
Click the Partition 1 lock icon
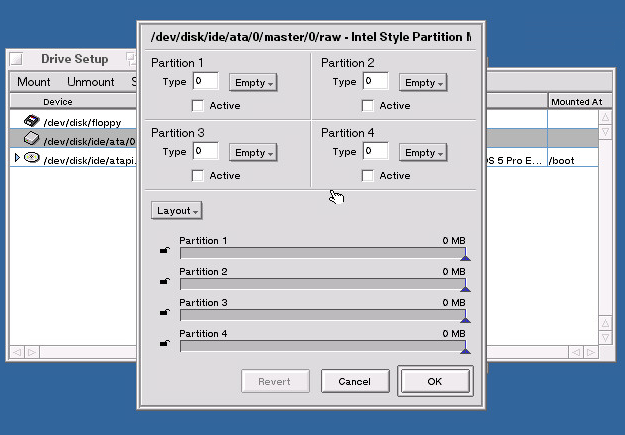click(165, 251)
